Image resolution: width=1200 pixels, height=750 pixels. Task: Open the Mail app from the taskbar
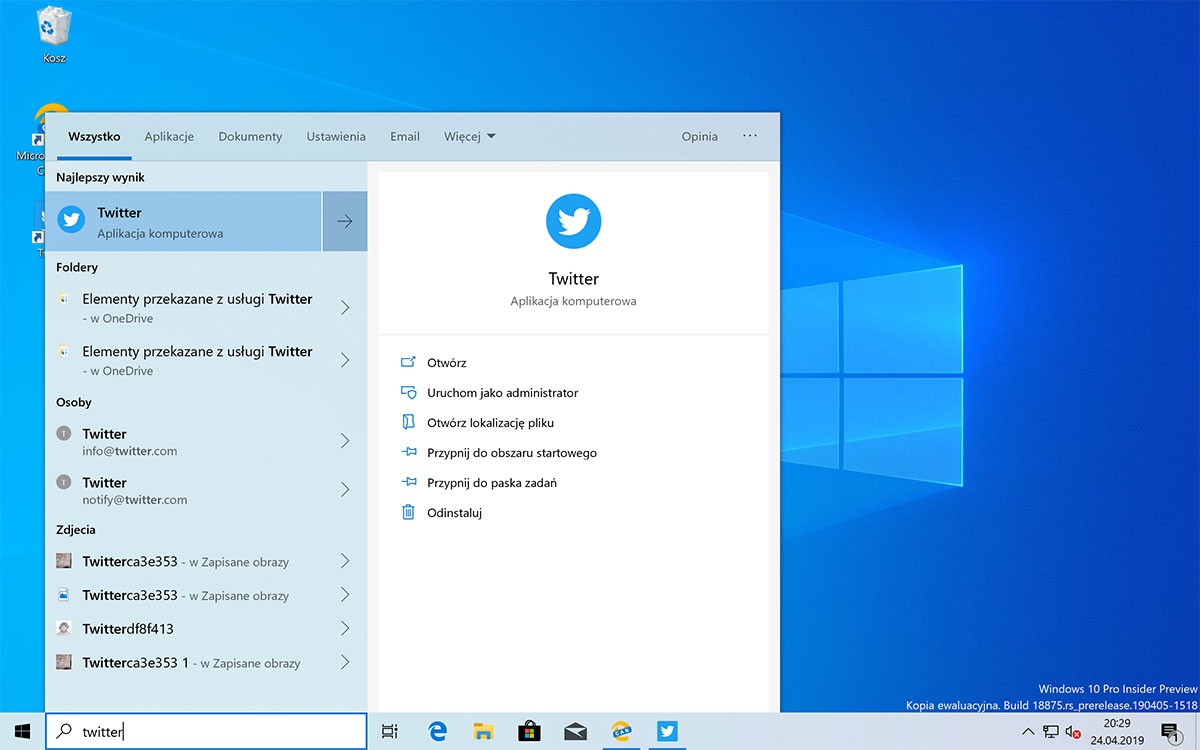point(575,732)
